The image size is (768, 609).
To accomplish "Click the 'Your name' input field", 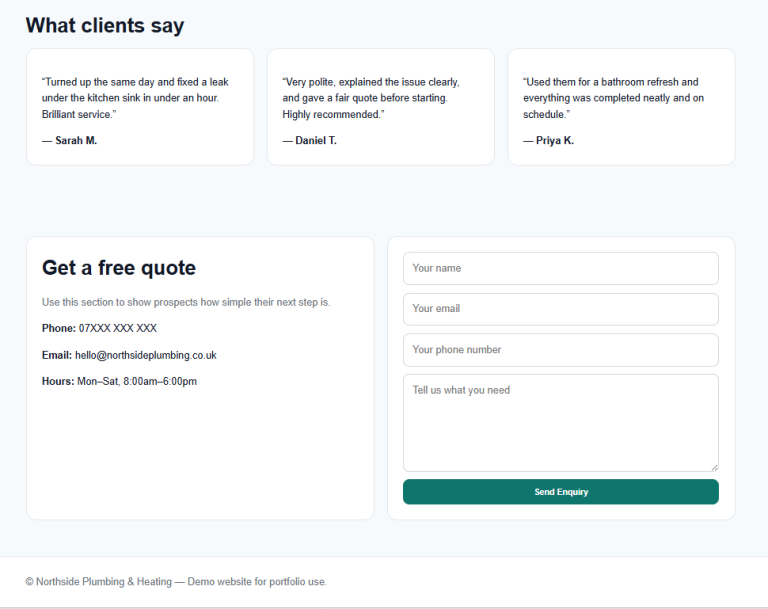I will tap(560, 268).
